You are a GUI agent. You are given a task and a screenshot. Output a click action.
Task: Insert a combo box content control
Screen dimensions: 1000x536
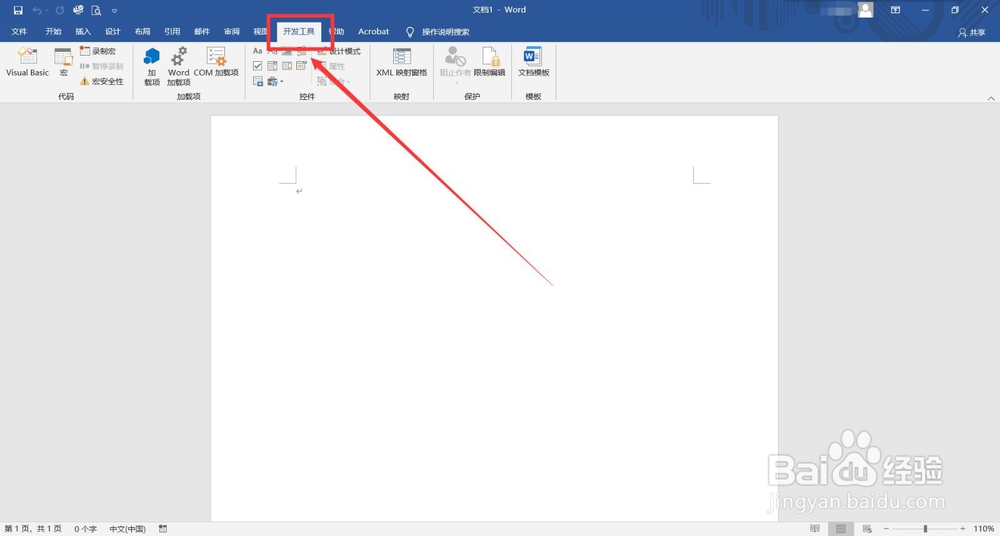(272, 66)
